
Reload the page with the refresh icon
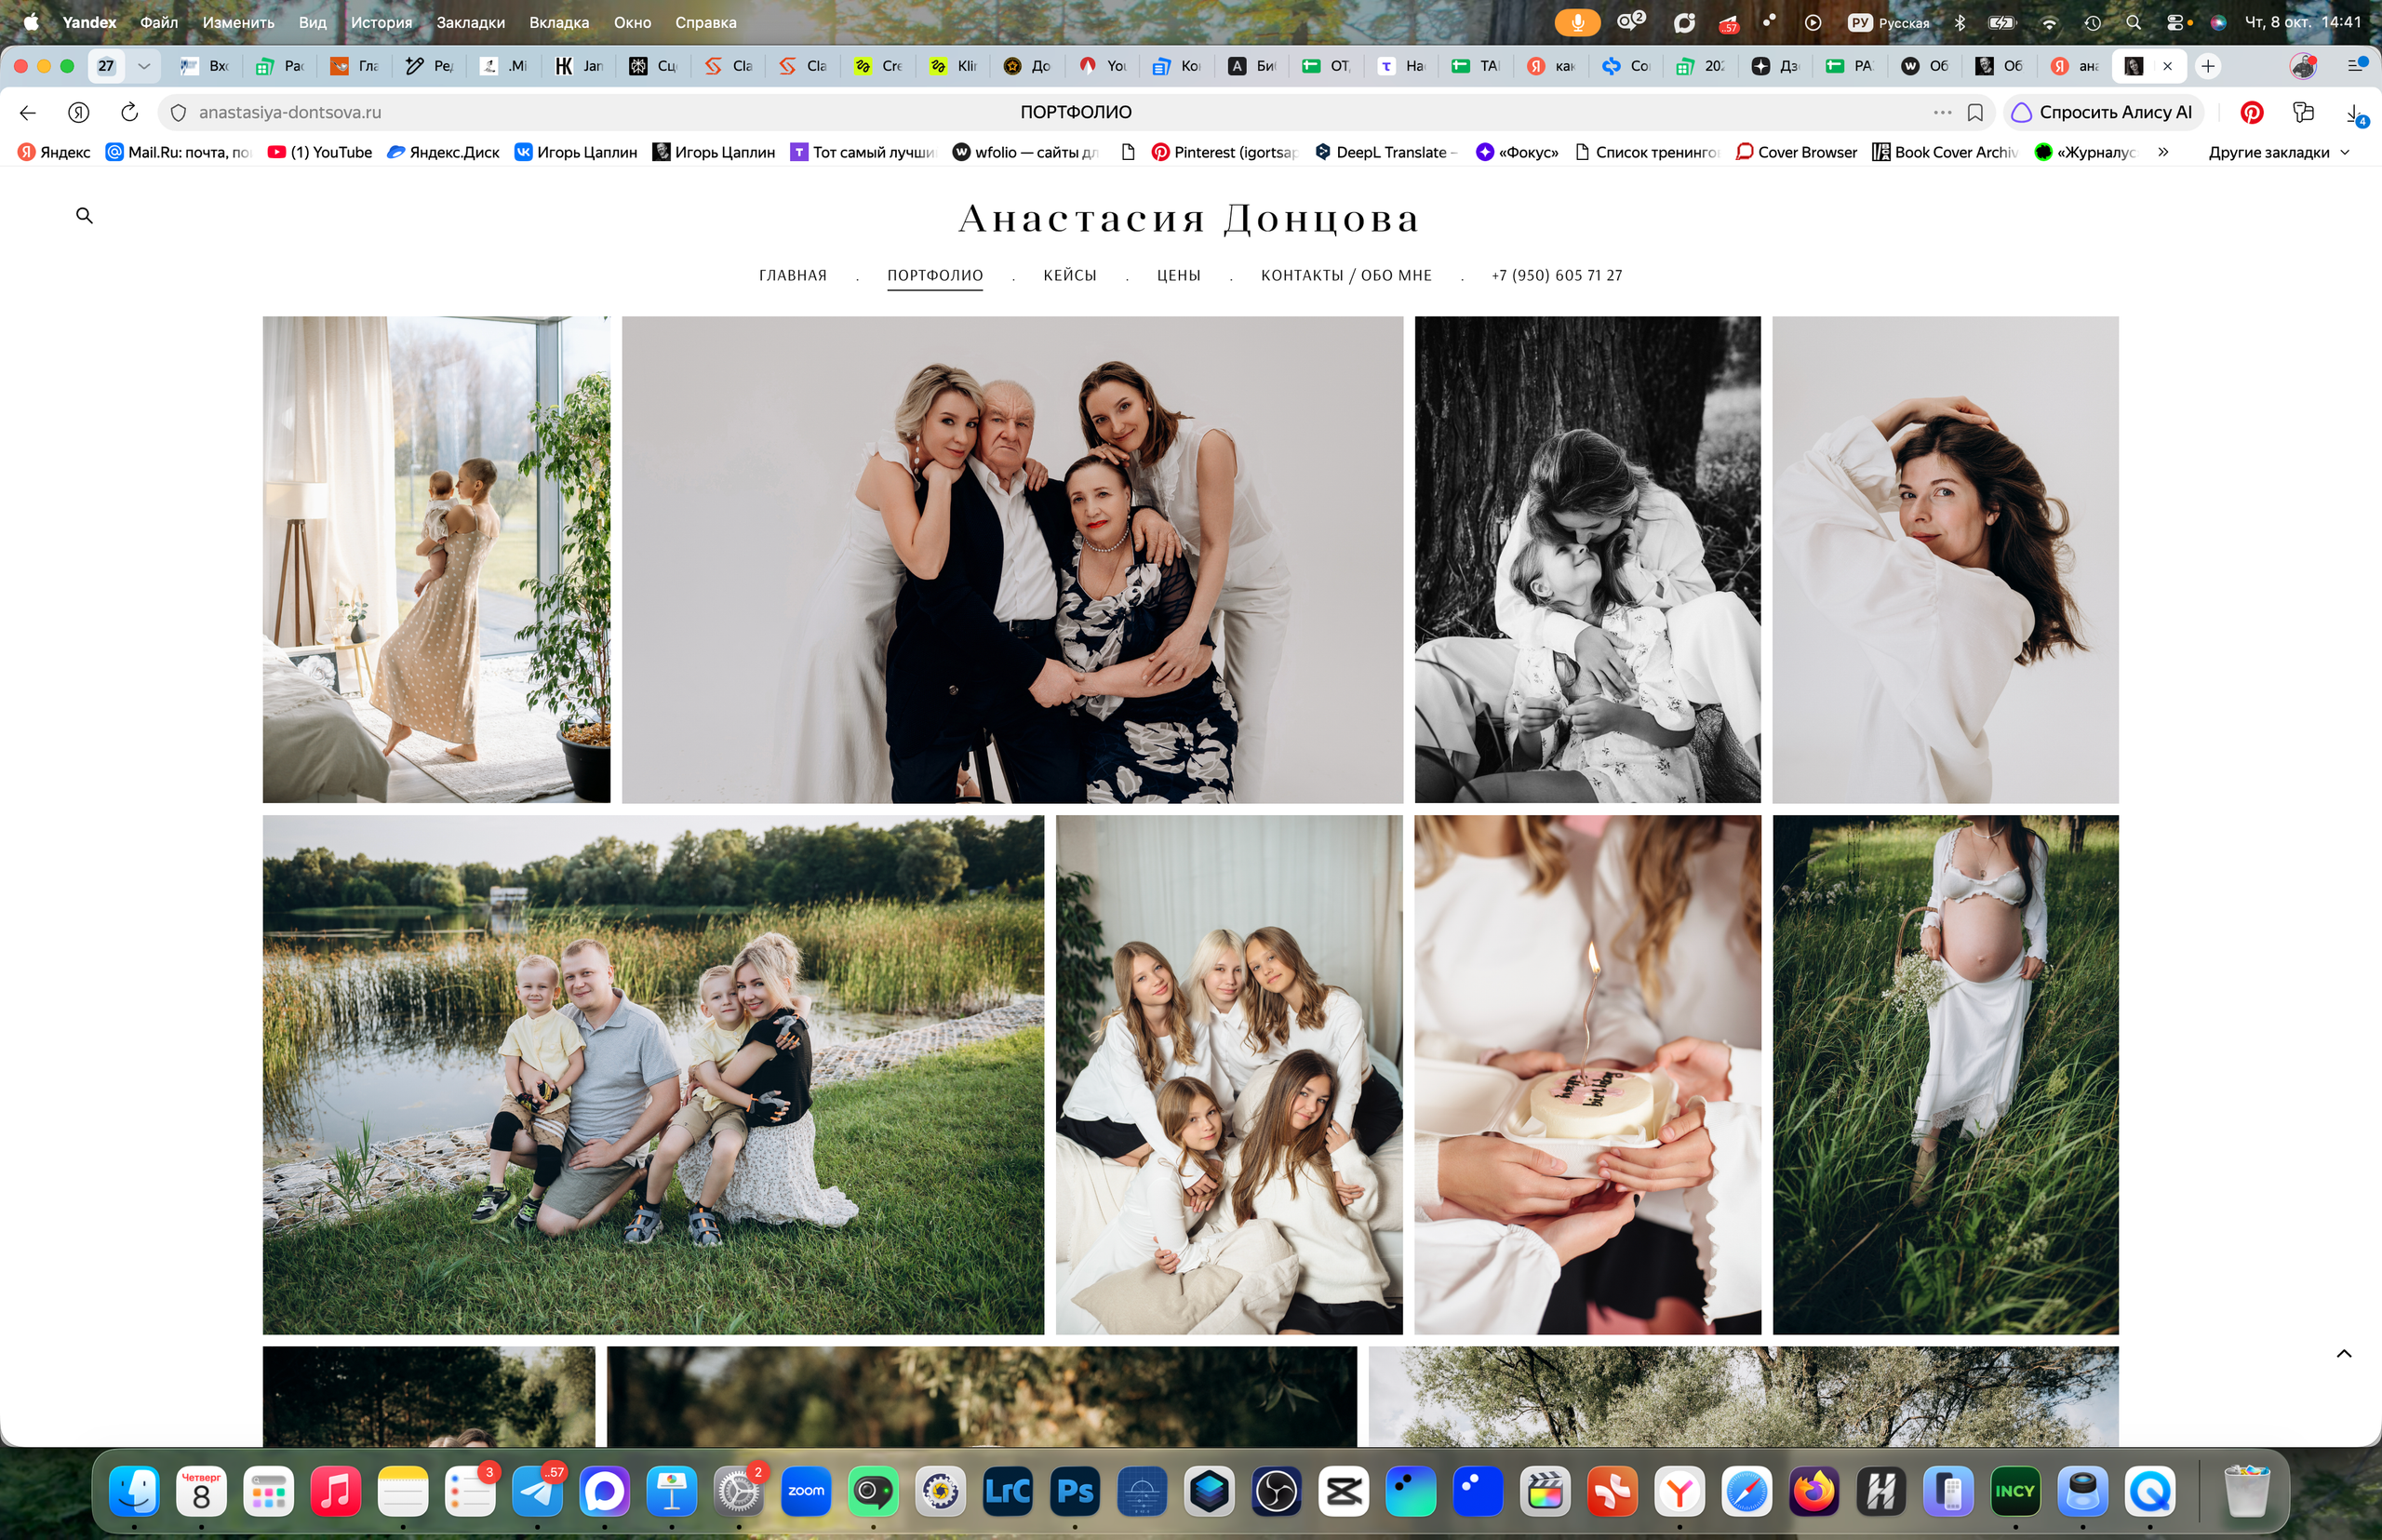pyautogui.click(x=129, y=112)
